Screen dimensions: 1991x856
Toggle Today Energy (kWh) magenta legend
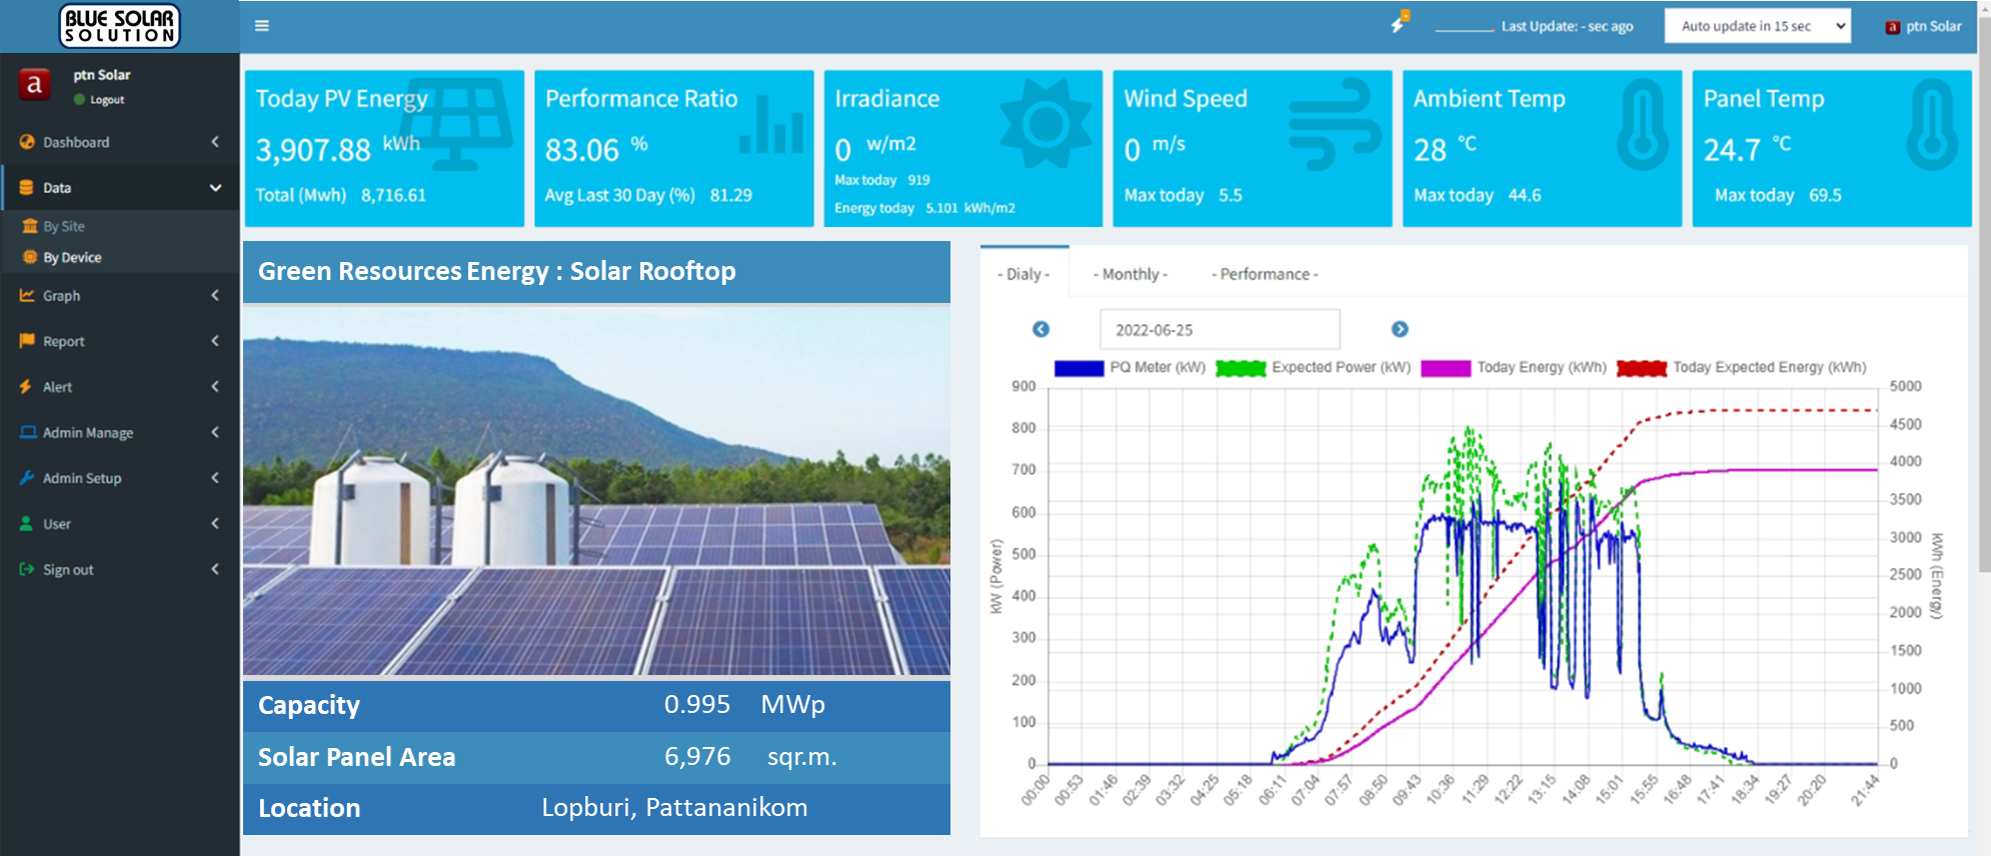1513,367
